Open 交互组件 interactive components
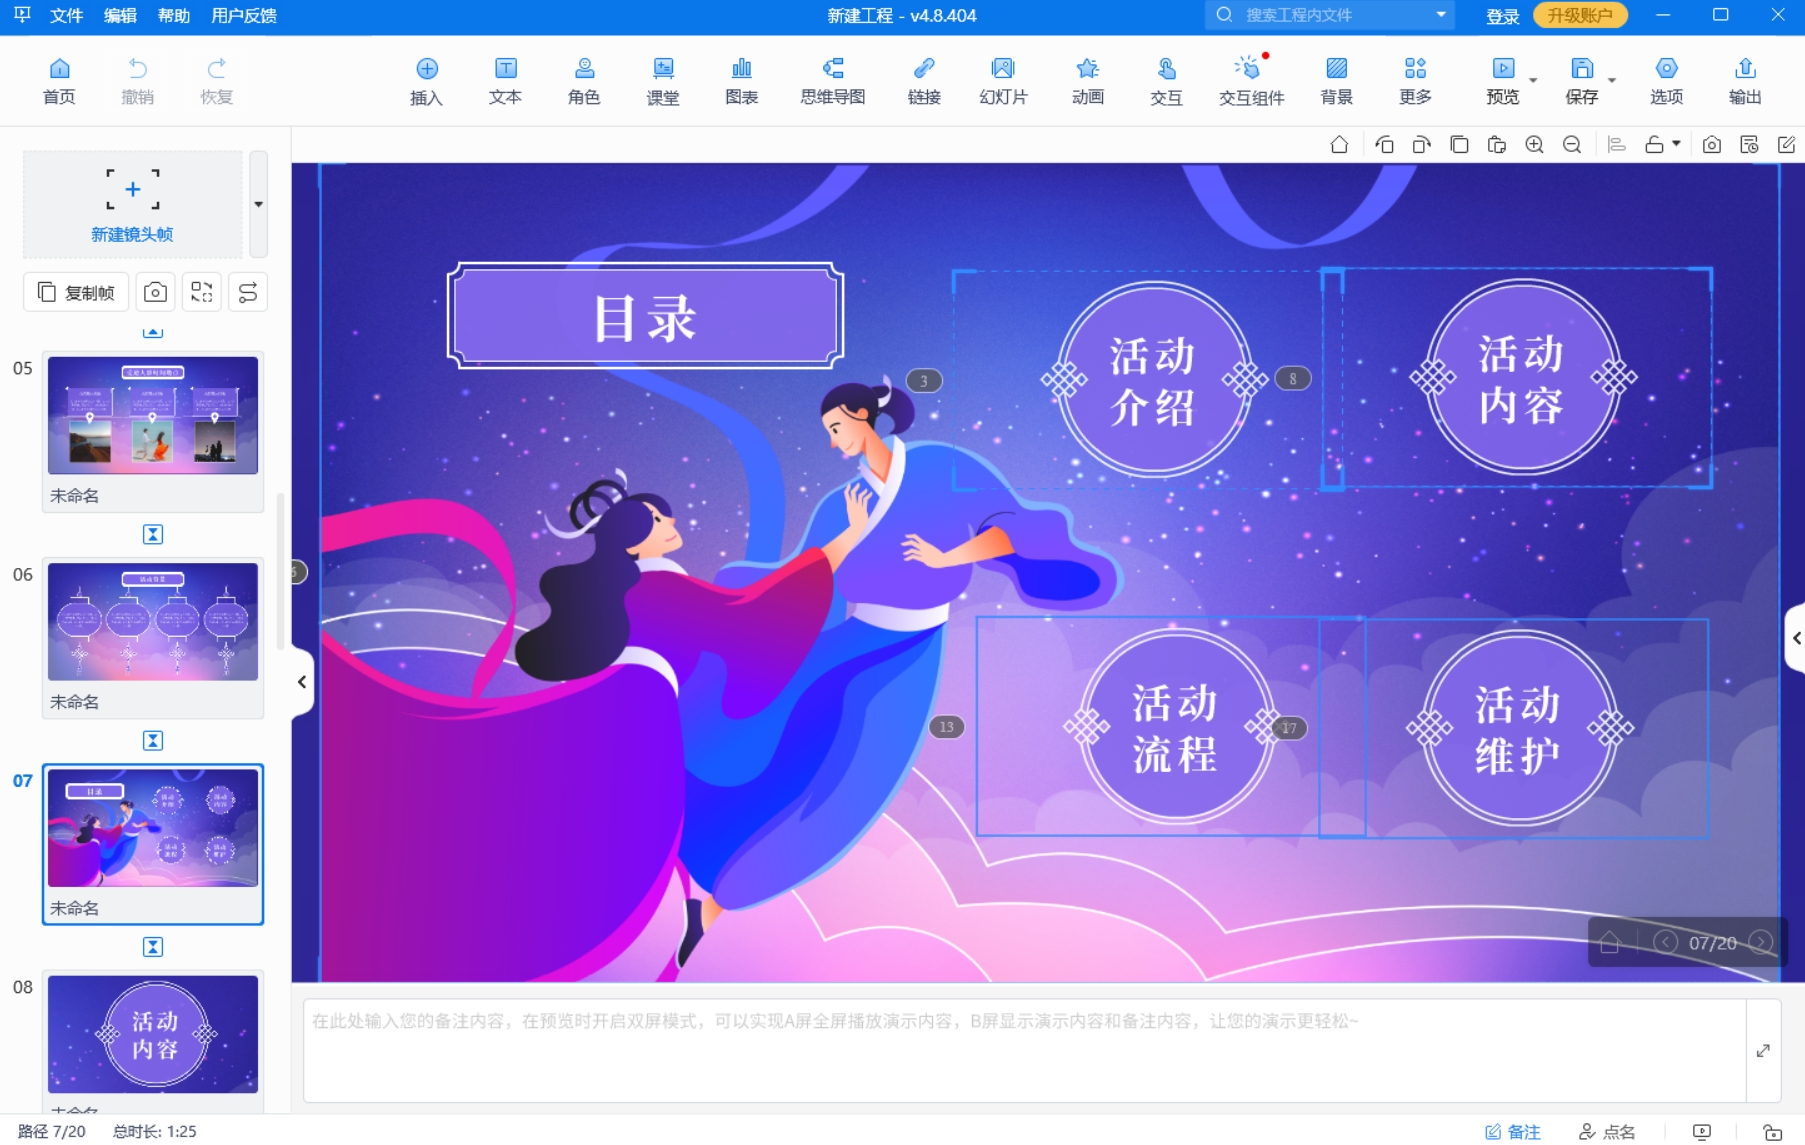The height and width of the screenshot is (1145, 1805). [1251, 80]
